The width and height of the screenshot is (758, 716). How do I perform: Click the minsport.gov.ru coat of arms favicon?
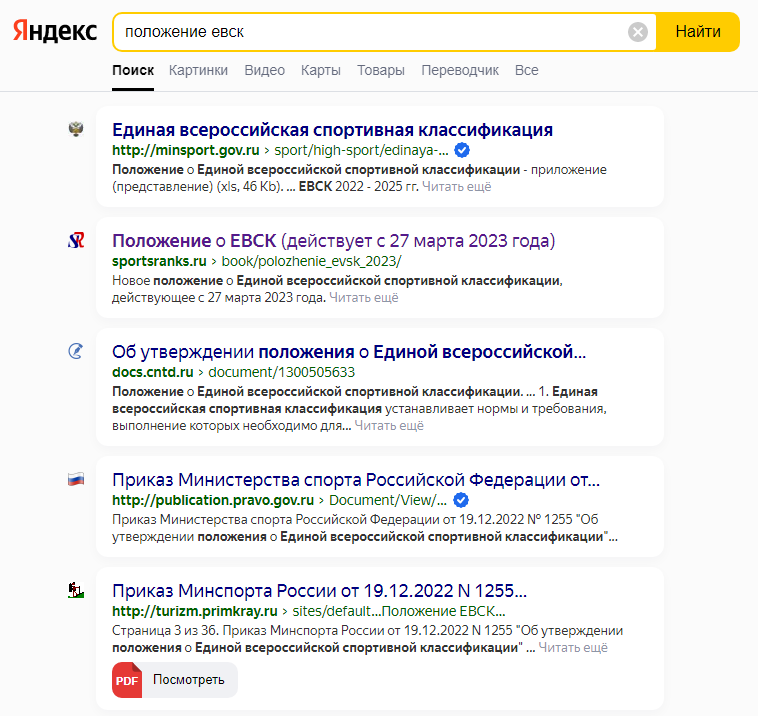(x=76, y=129)
